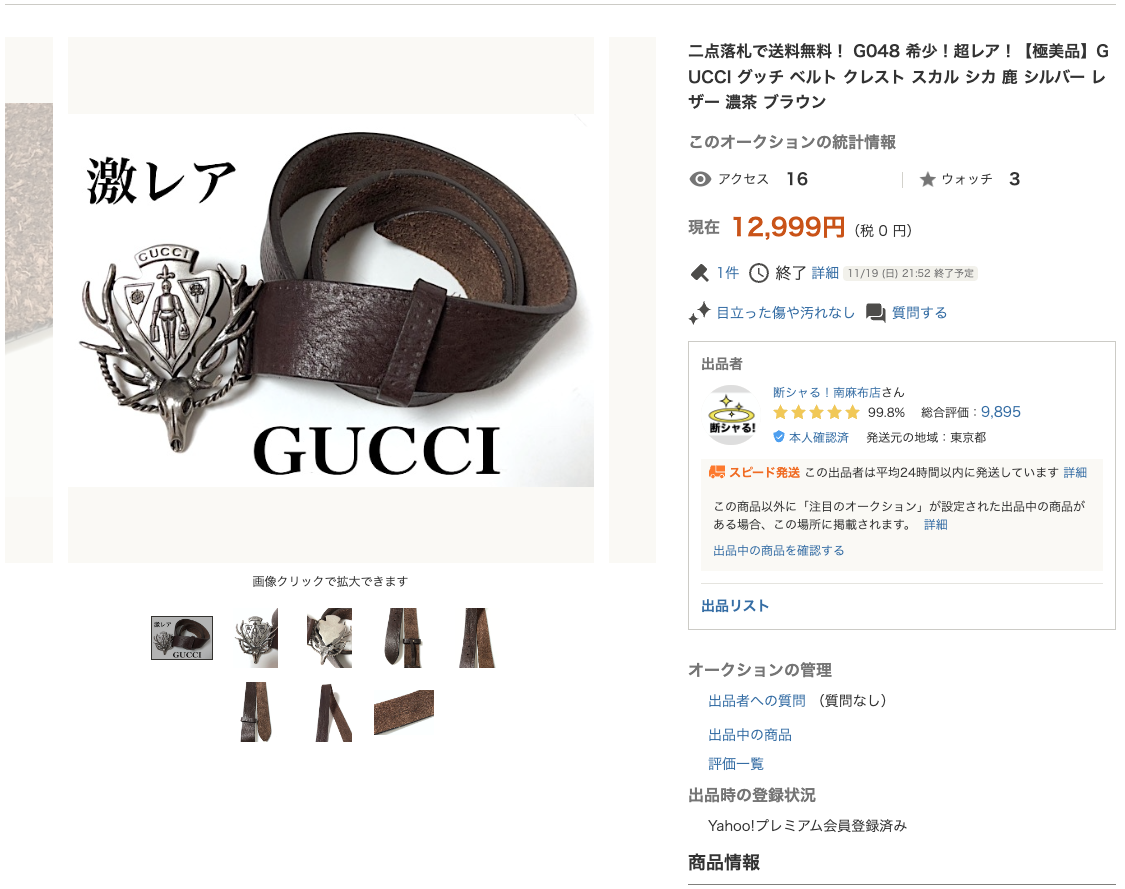Click the speed delivery truck icon
Image resolution: width=1125 pixels, height=889 pixels.
(716, 472)
